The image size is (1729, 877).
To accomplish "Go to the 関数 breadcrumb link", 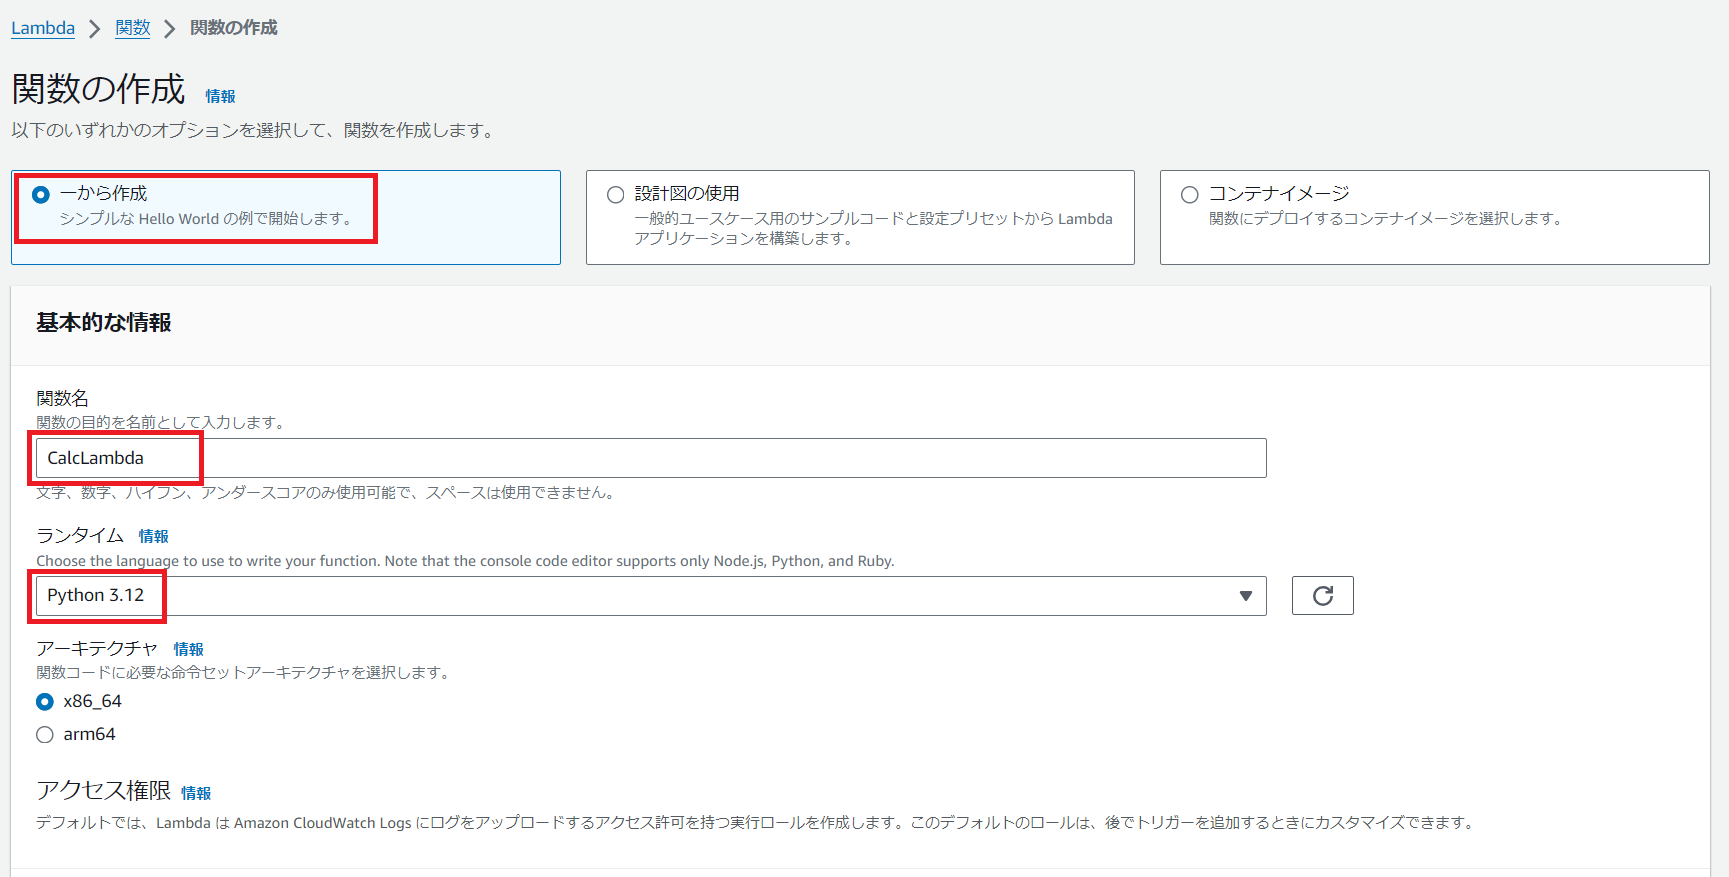I will click(132, 28).
